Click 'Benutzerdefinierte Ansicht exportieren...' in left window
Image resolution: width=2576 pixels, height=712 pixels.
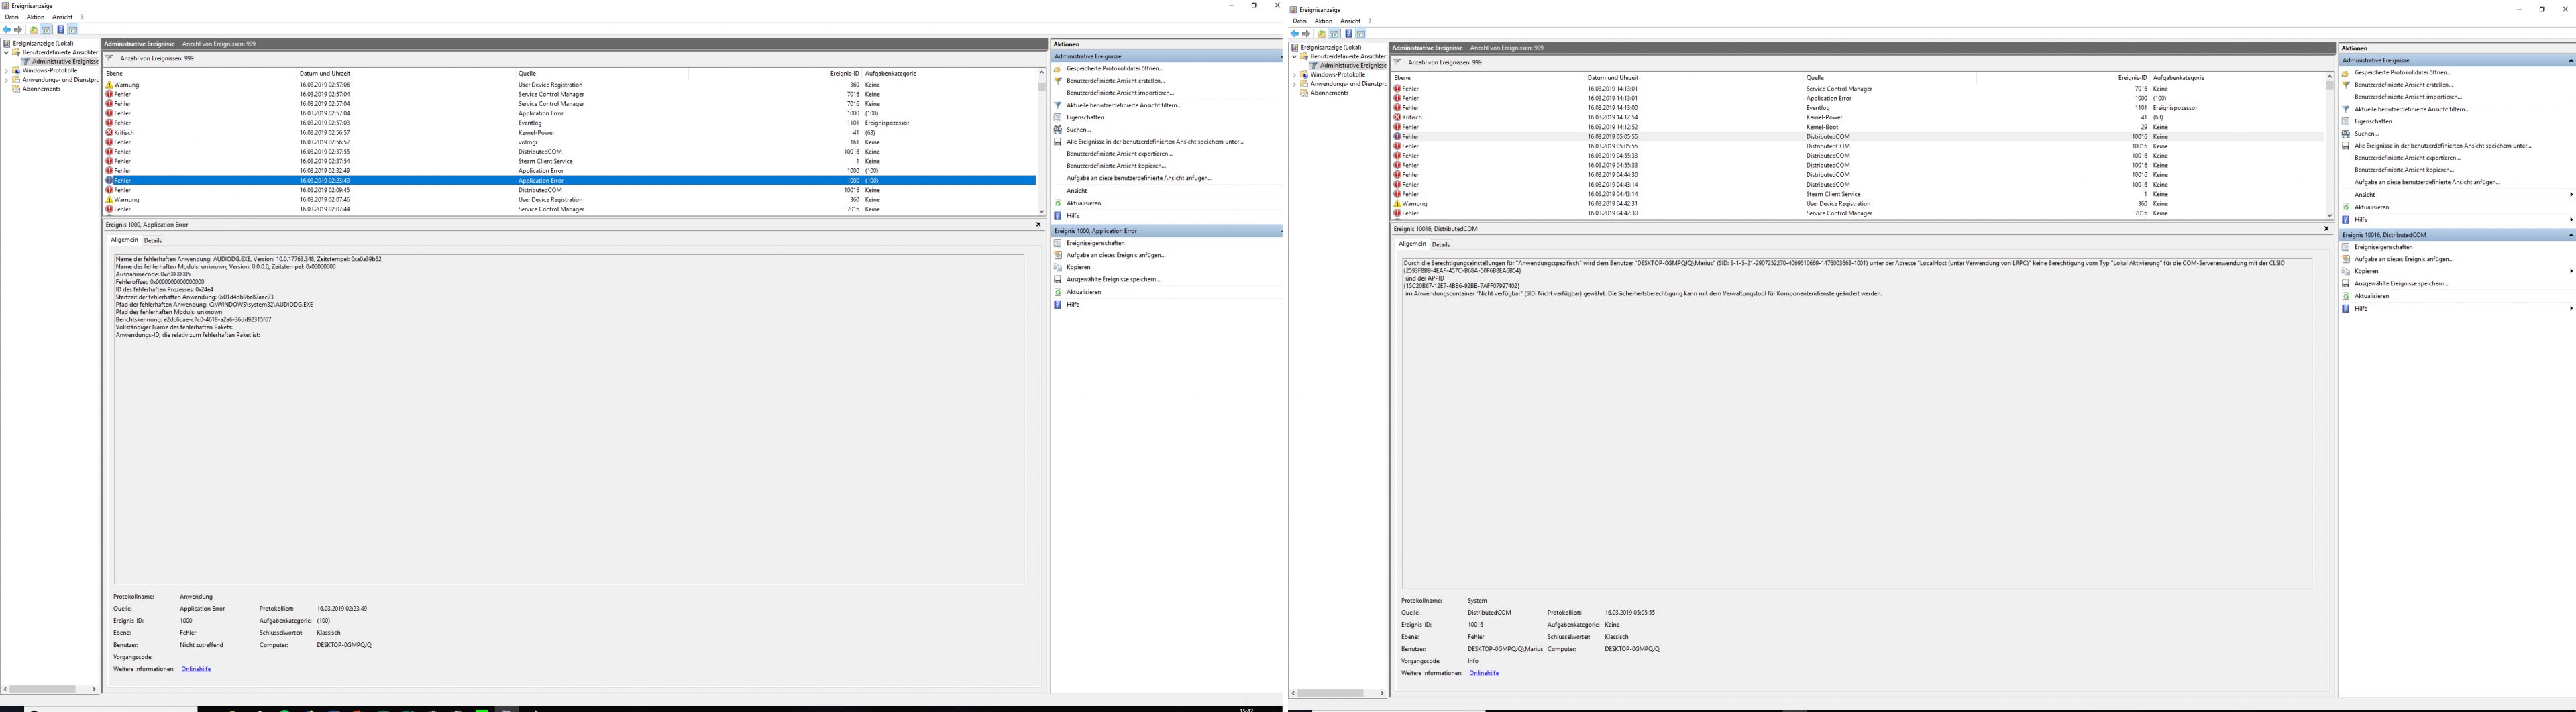point(1119,154)
